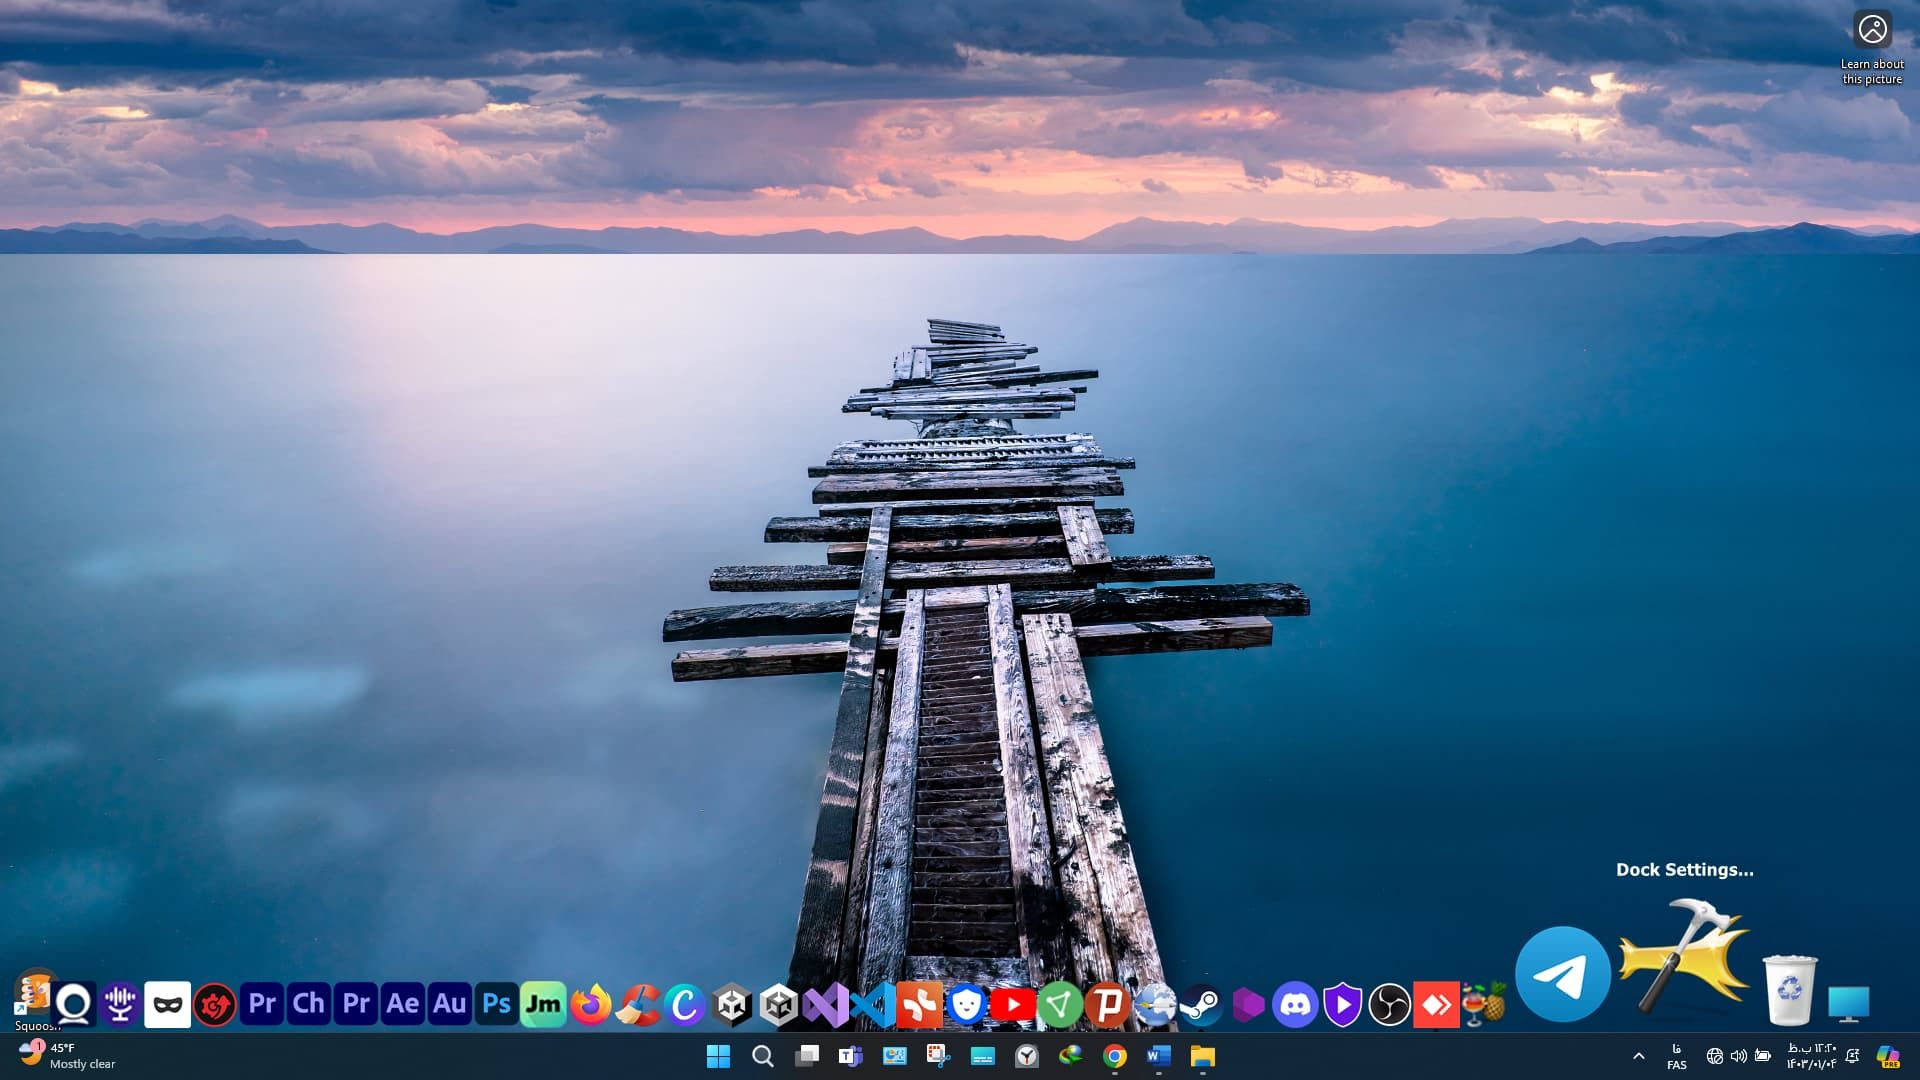Open CCleaner from the dock
Image resolution: width=1920 pixels, height=1080 pixels.
coord(637,1004)
